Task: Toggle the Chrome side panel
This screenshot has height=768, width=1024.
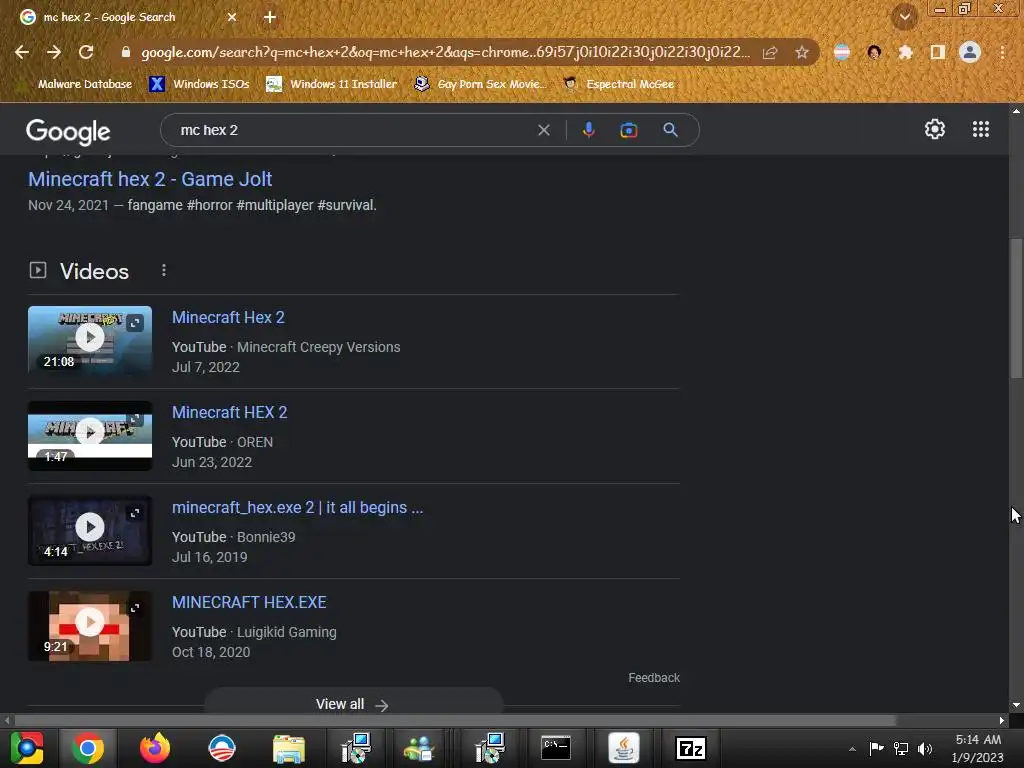Action: click(x=938, y=52)
